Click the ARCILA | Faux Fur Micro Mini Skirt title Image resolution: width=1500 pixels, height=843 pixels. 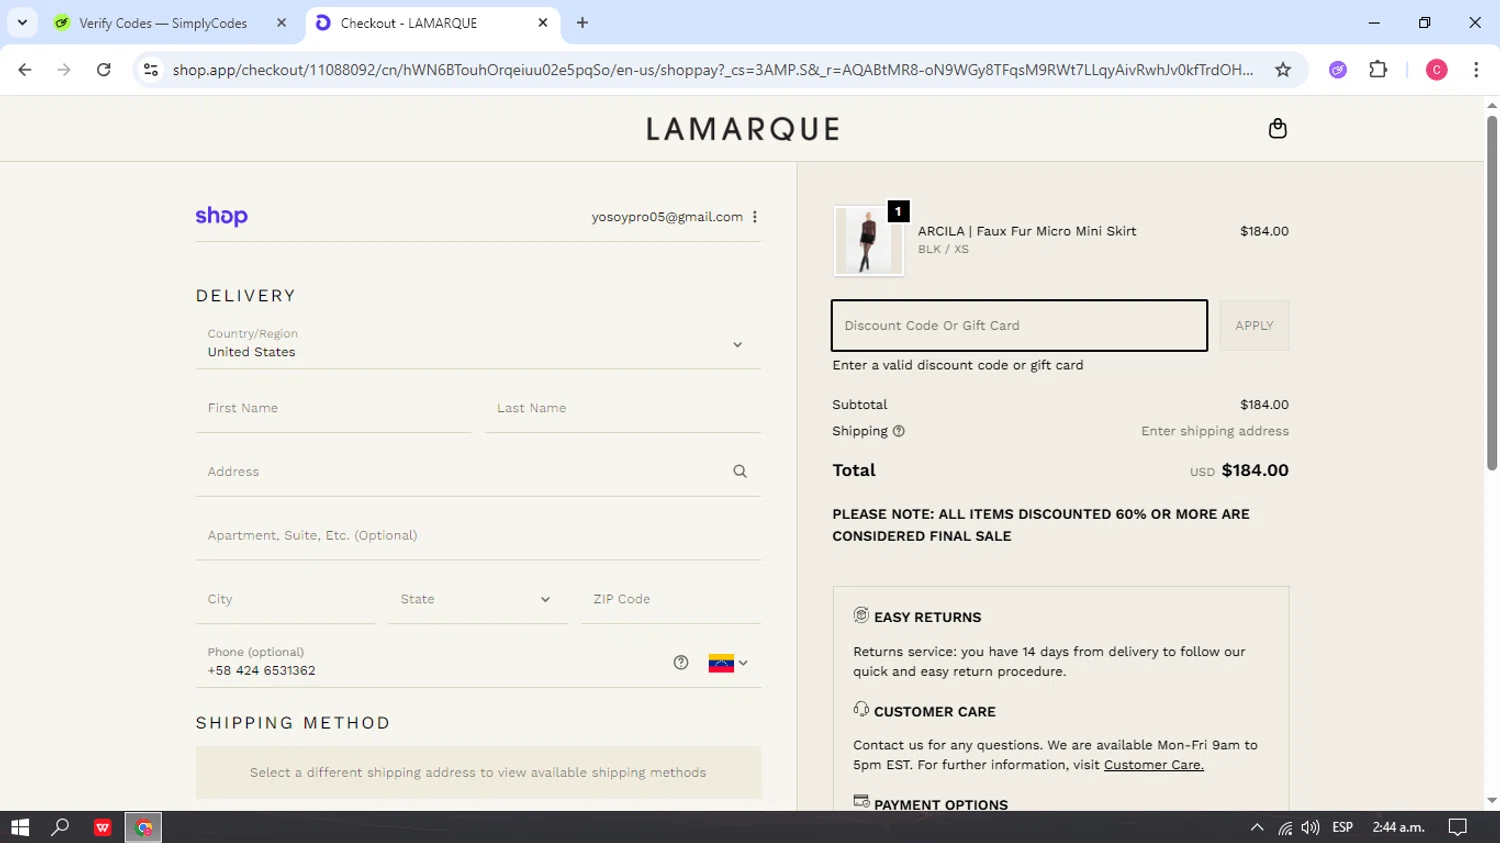tap(1027, 231)
